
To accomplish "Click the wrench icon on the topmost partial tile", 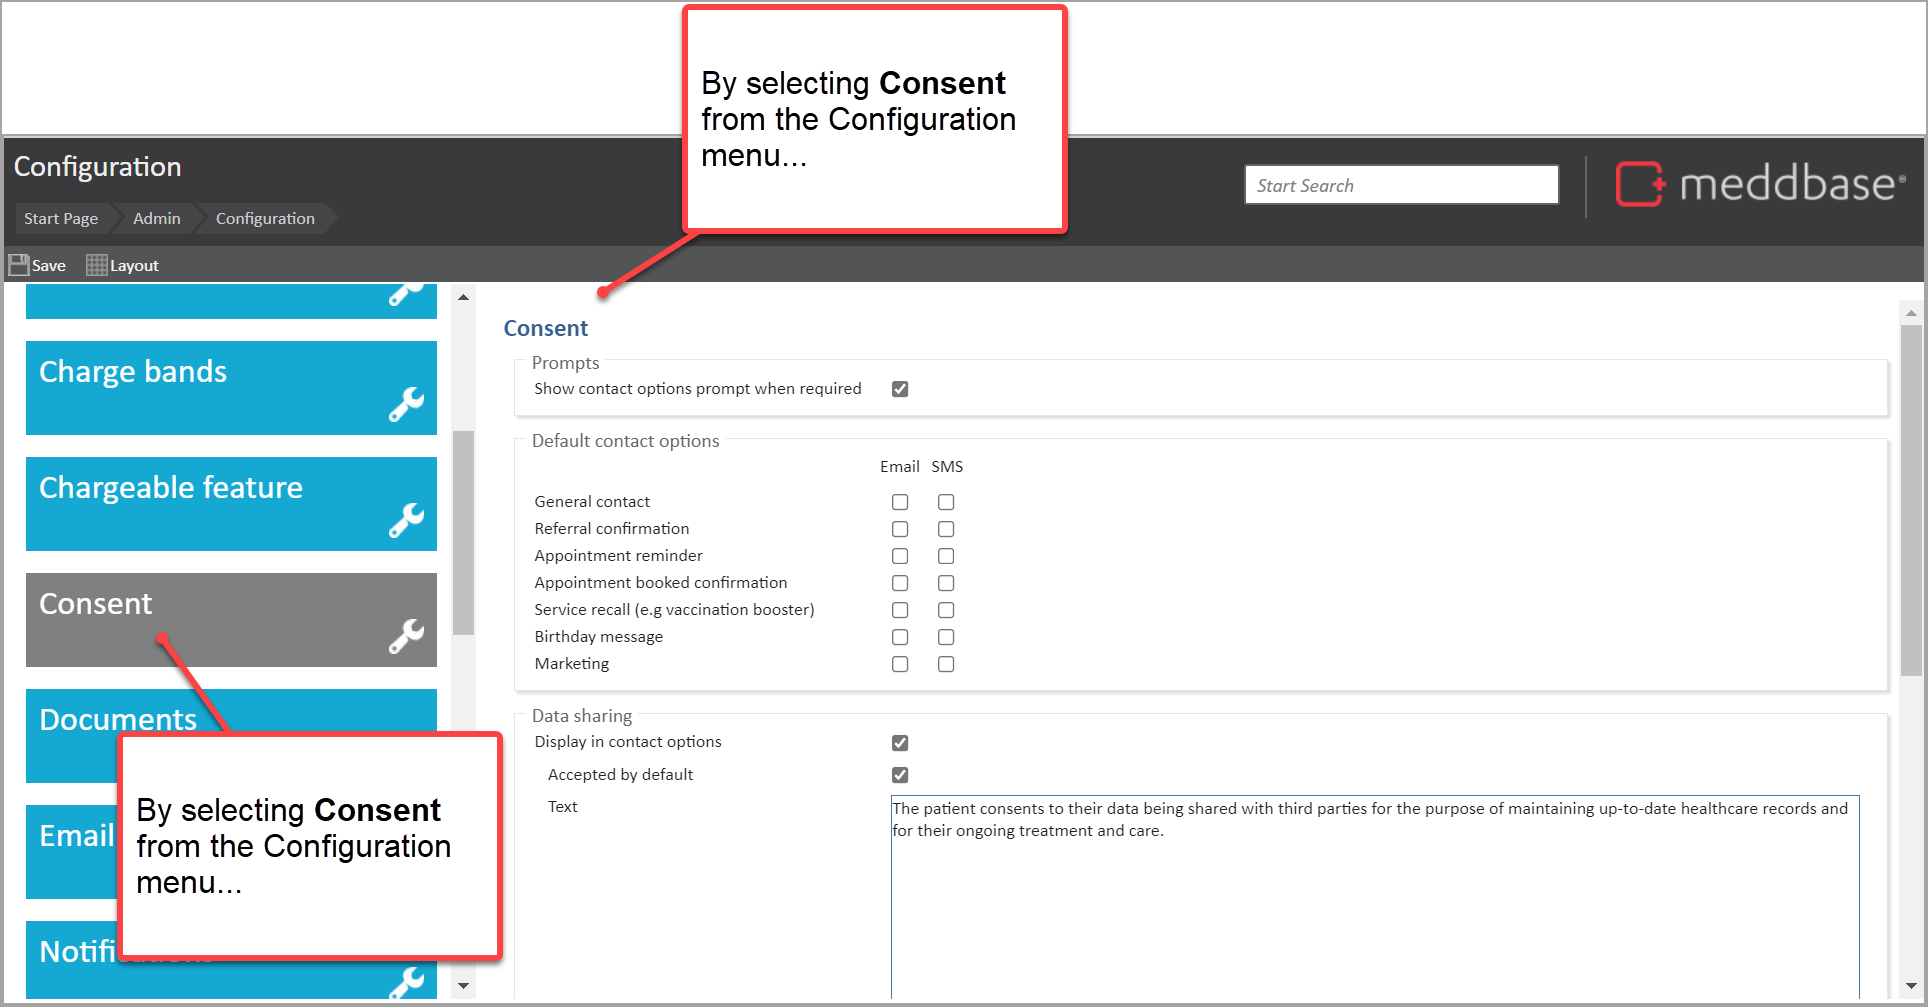I will [x=406, y=293].
